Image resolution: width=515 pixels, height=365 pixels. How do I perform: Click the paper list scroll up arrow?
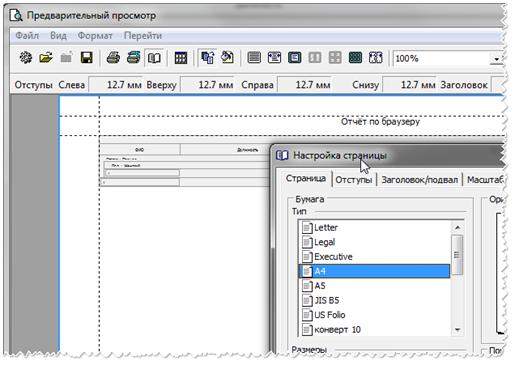[x=457, y=228]
